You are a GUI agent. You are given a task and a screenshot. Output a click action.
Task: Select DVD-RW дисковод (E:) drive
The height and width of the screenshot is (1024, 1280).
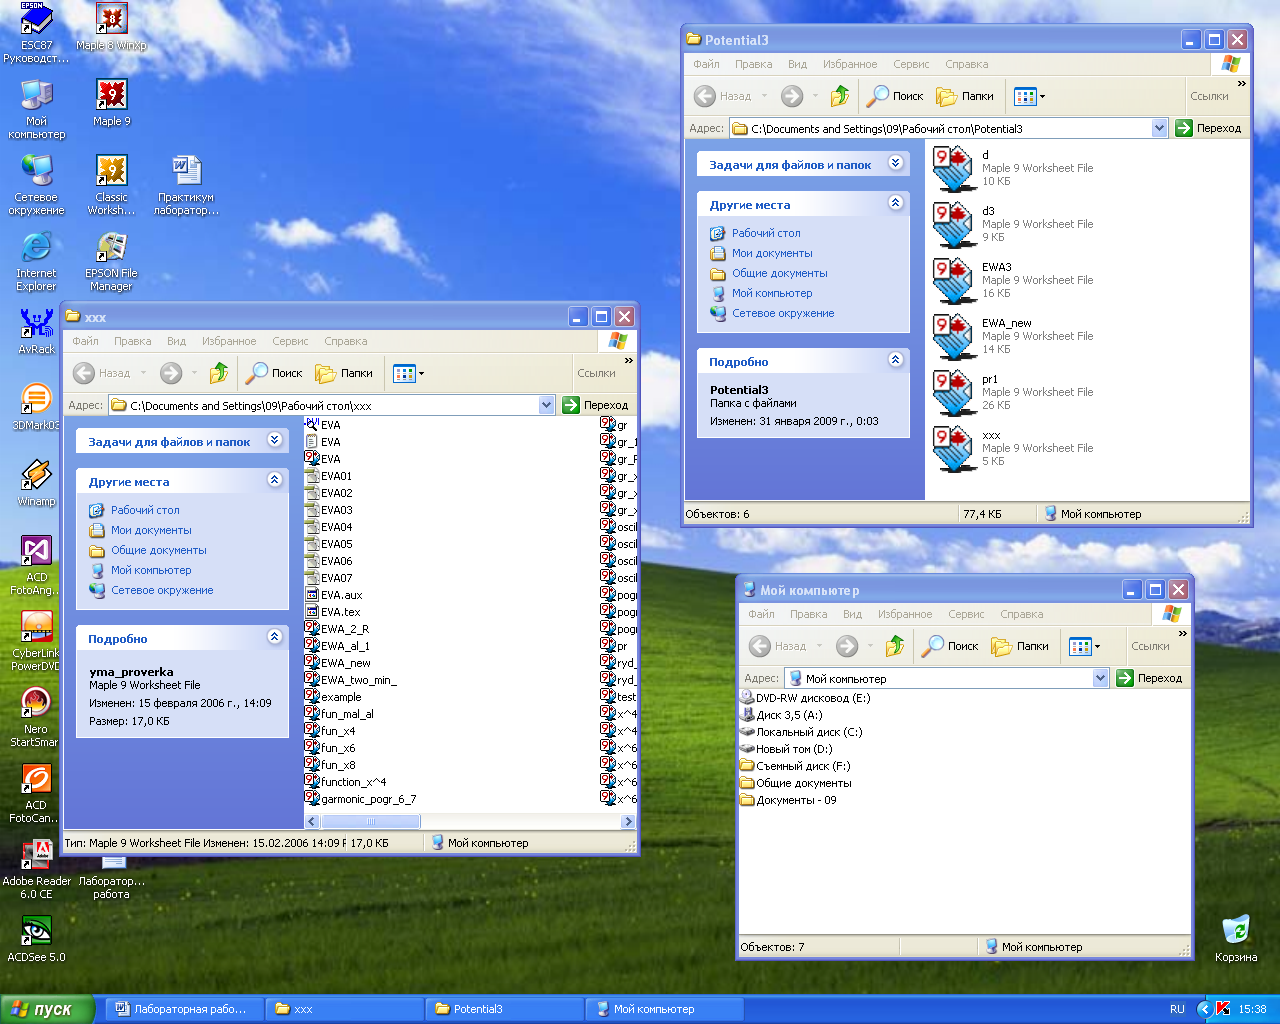point(805,698)
